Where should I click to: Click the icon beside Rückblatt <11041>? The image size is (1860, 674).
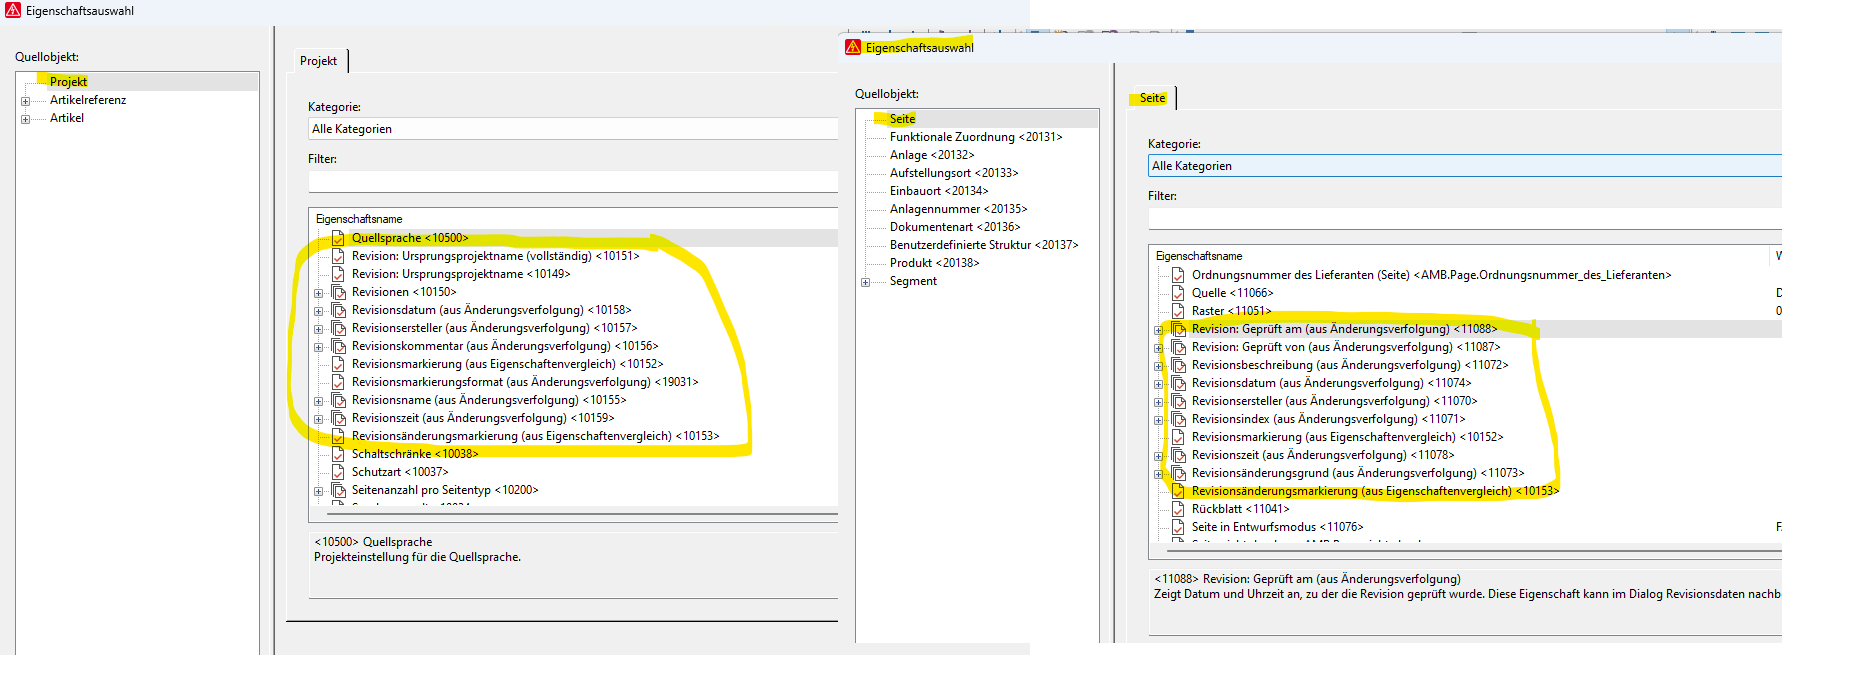coord(1178,509)
